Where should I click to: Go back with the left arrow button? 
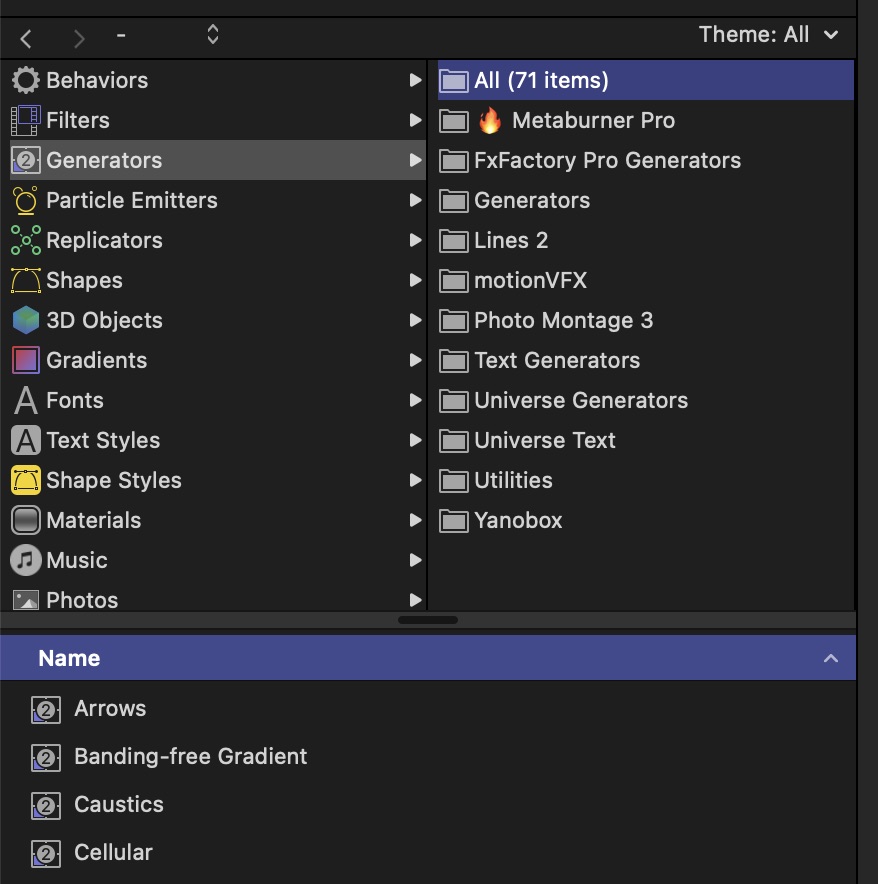(x=27, y=38)
